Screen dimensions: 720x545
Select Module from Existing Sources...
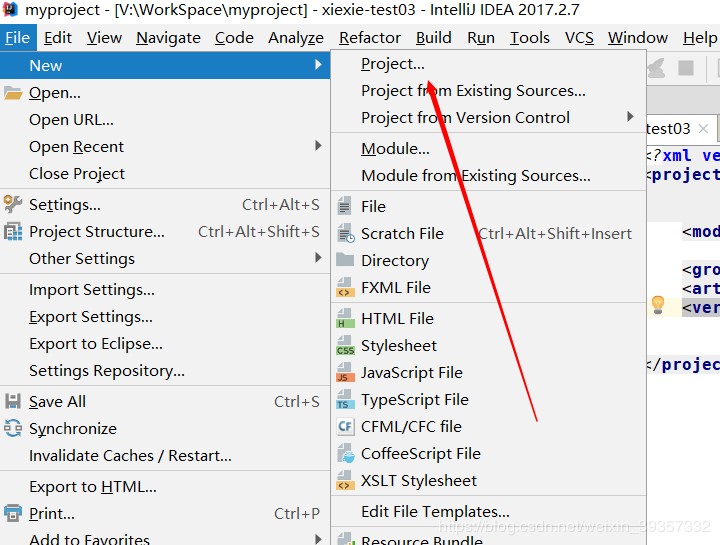tap(476, 175)
